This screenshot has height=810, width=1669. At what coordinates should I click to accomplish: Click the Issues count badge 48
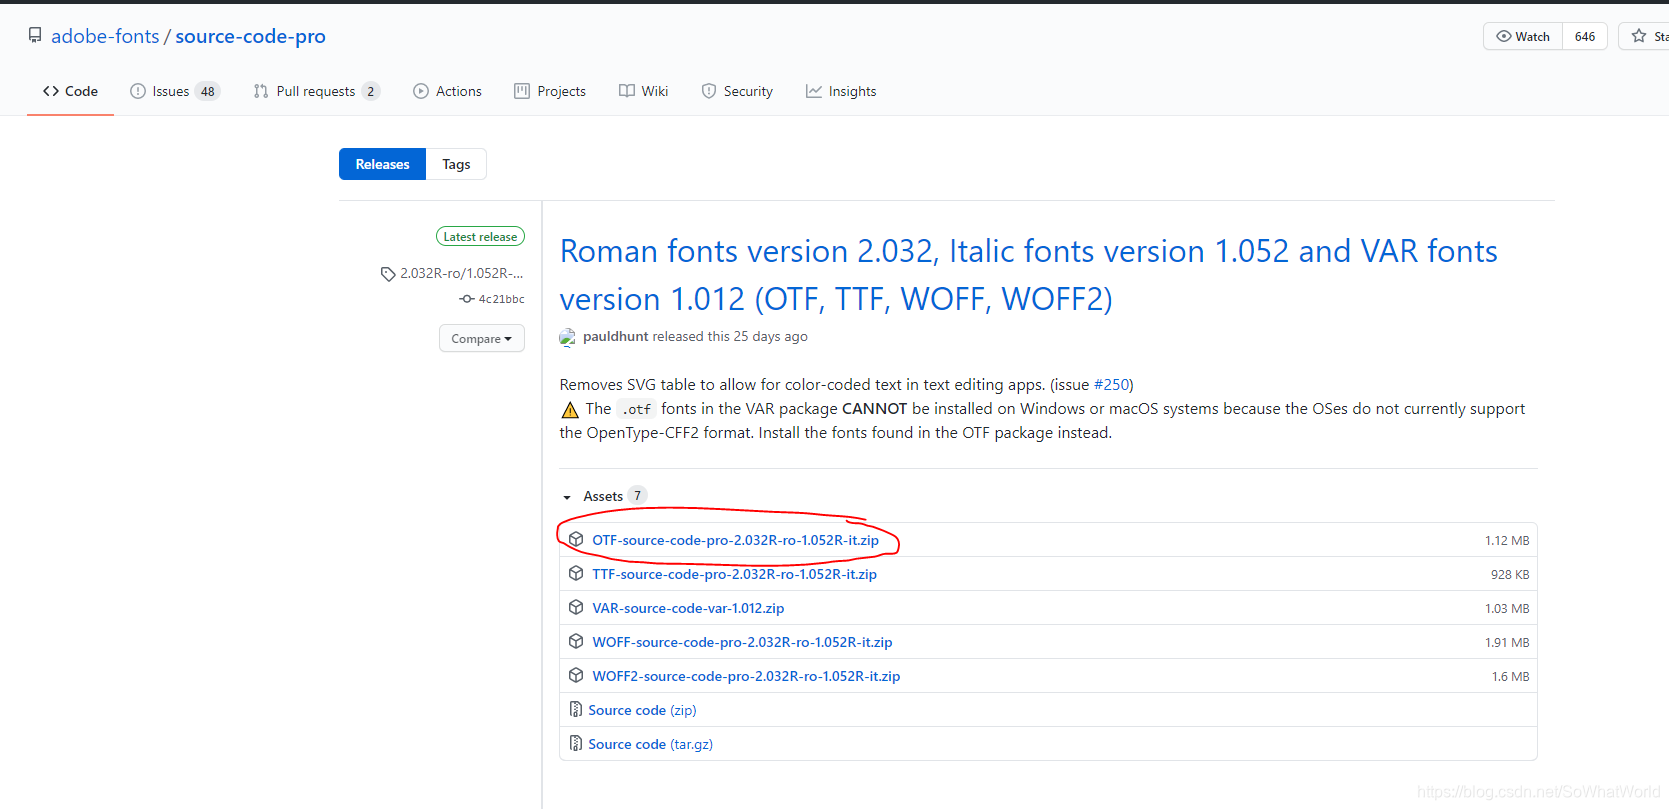208,91
